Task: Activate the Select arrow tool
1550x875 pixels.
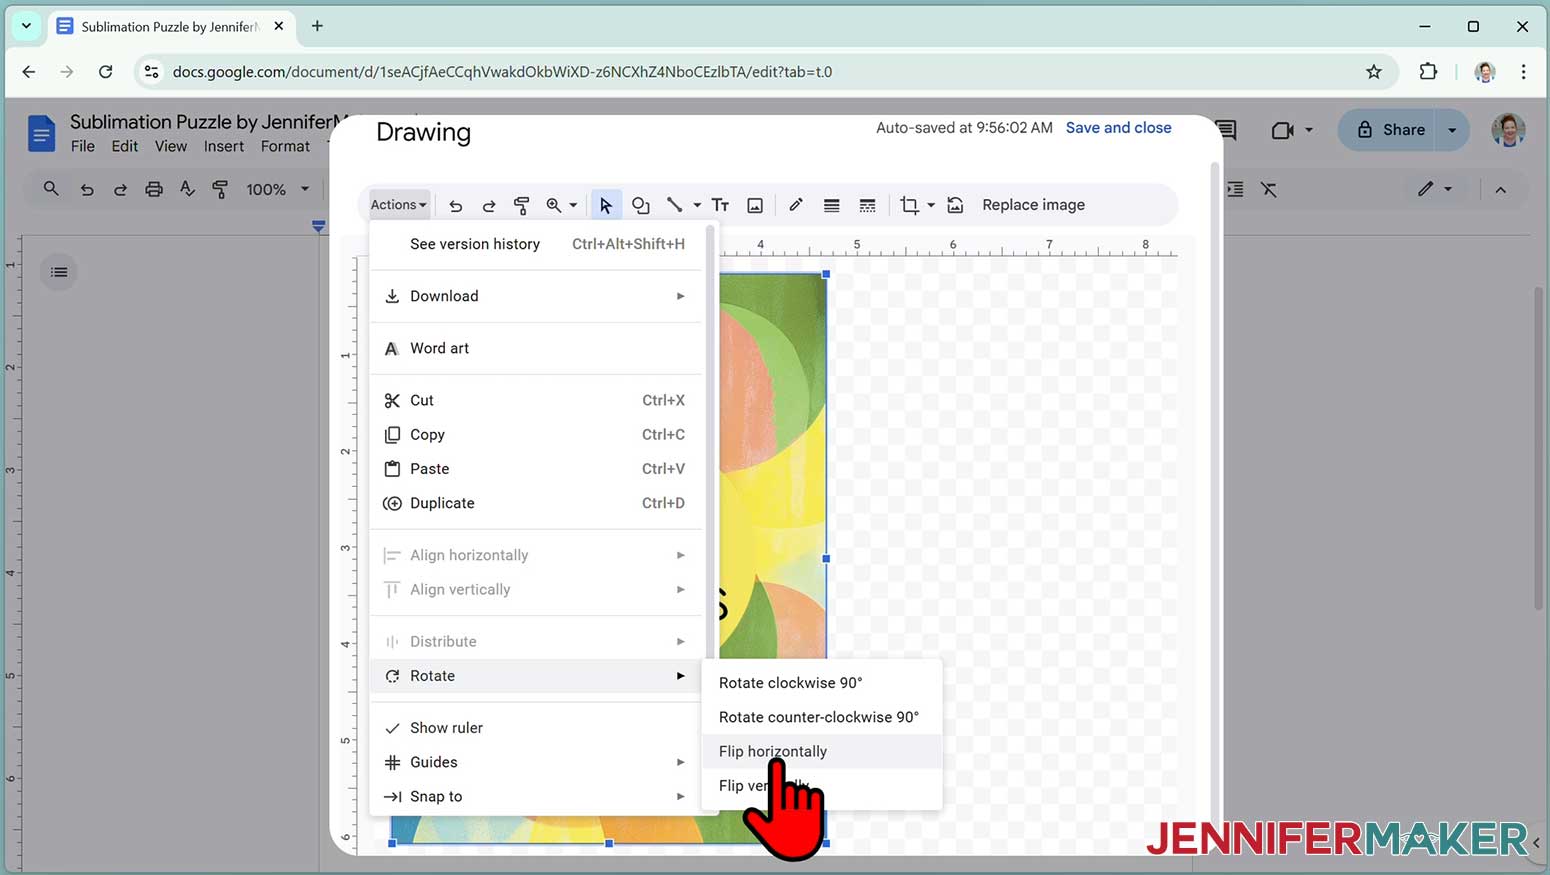Action: point(606,205)
